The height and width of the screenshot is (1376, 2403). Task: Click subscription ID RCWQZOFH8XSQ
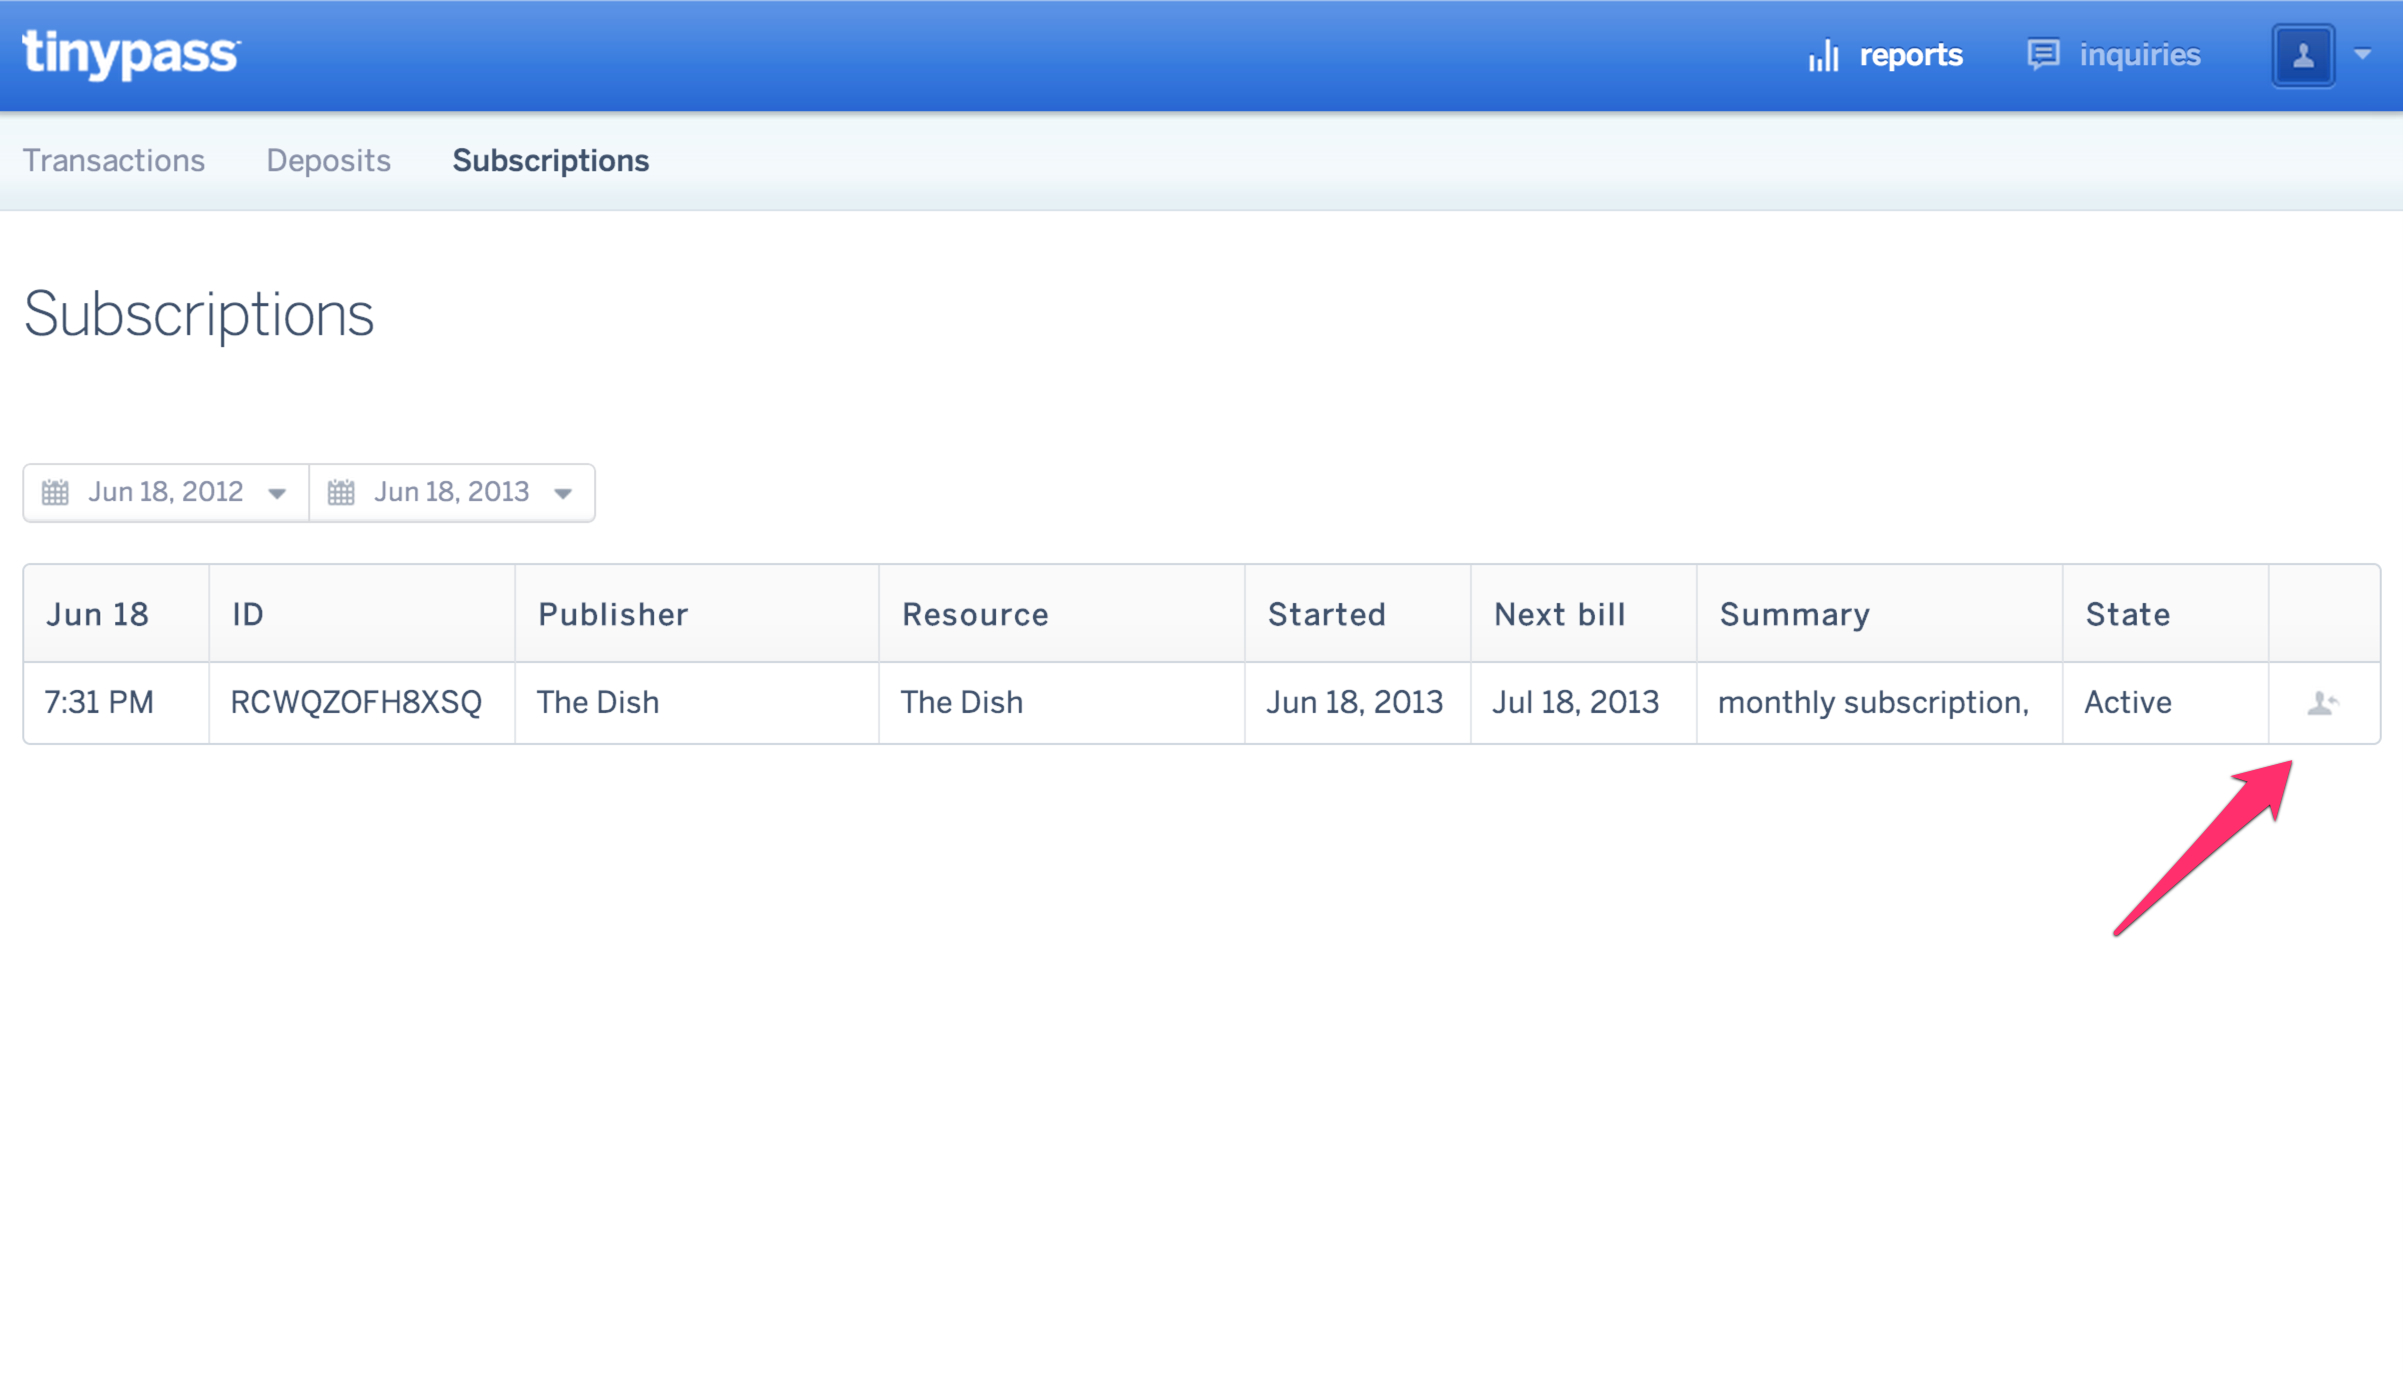[x=356, y=703]
